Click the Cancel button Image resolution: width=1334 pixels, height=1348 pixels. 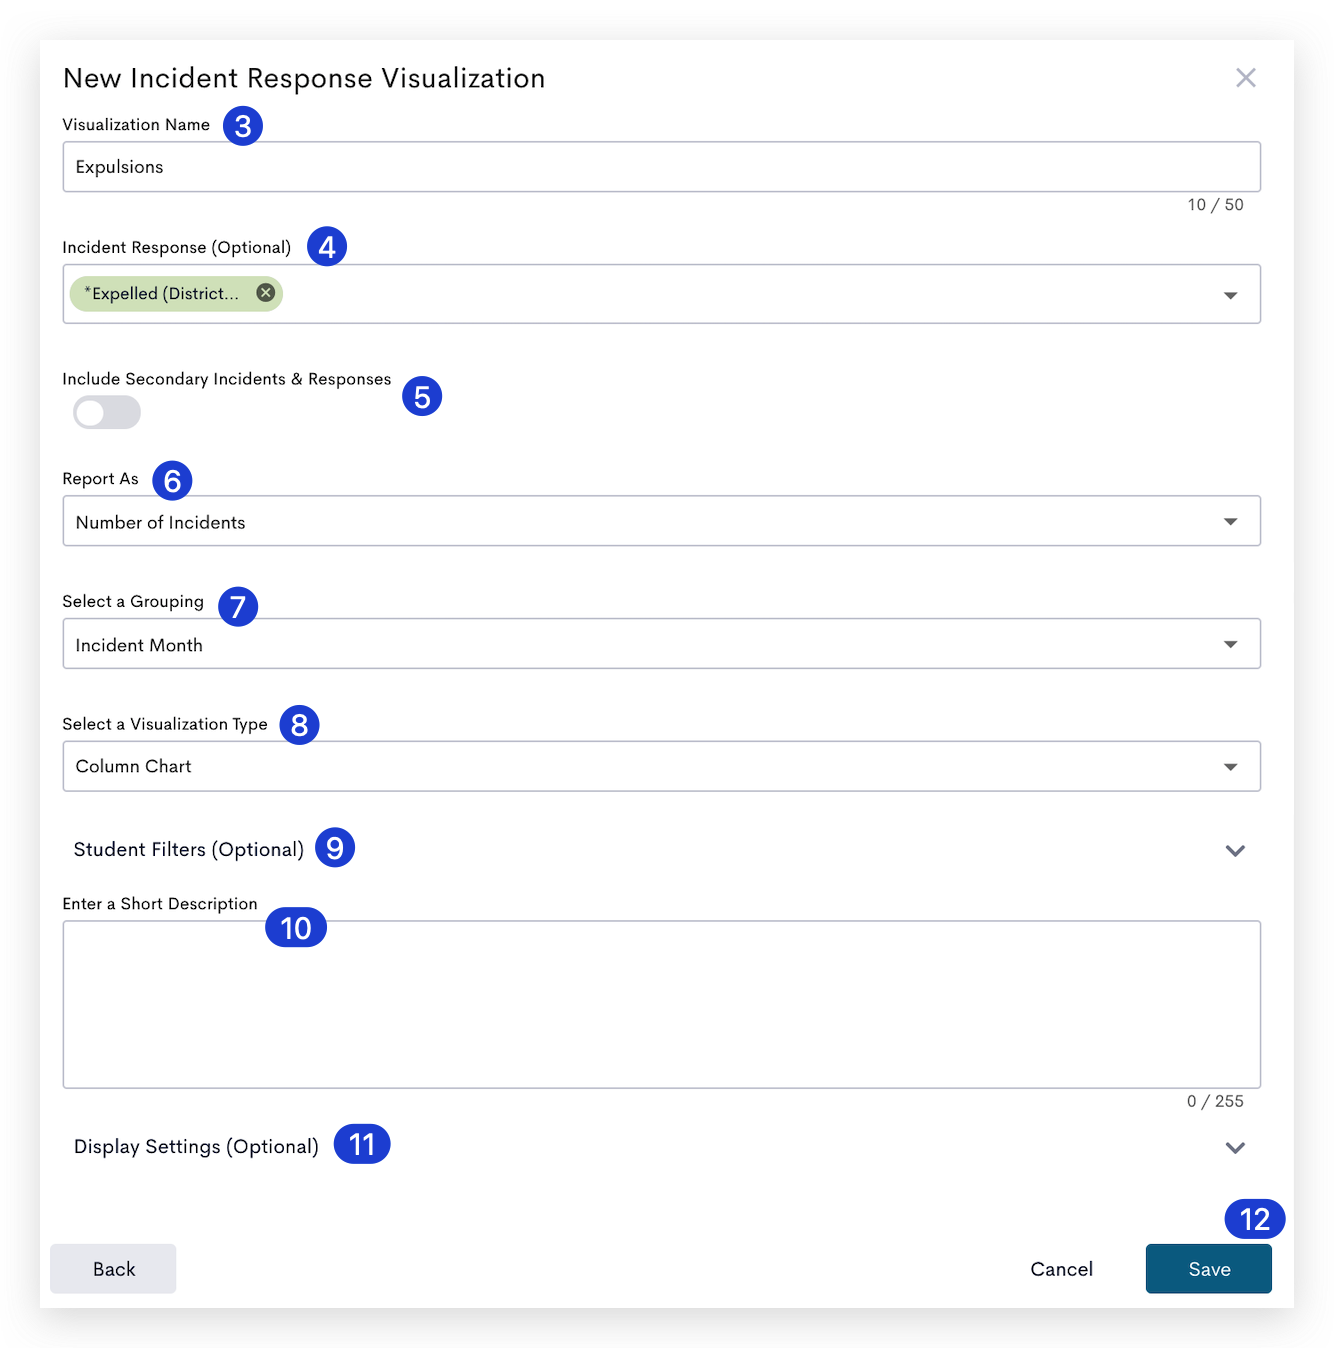click(x=1061, y=1269)
